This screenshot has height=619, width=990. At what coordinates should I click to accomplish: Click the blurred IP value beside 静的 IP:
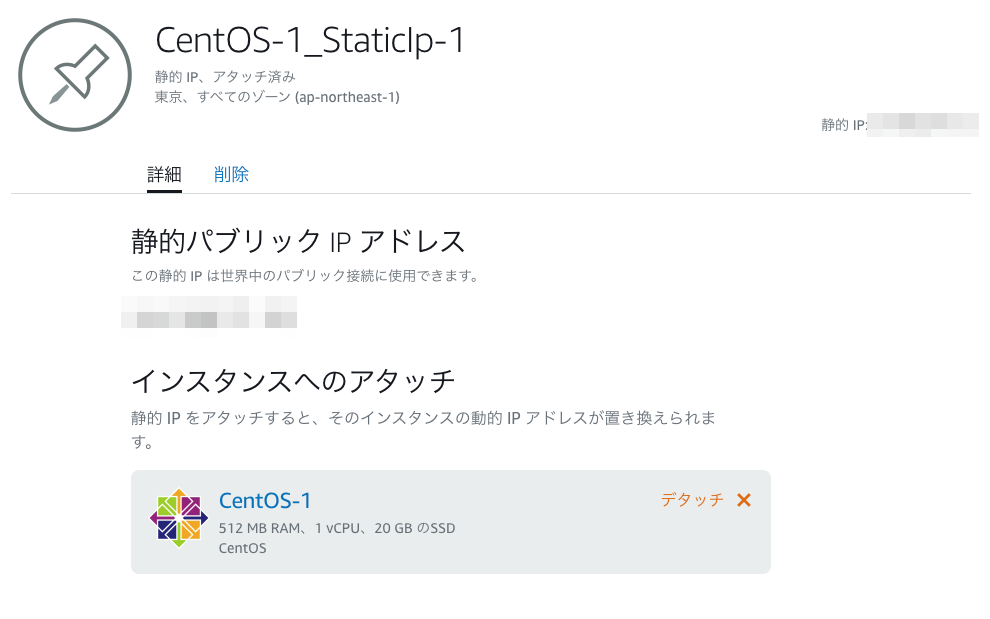pos(922,125)
